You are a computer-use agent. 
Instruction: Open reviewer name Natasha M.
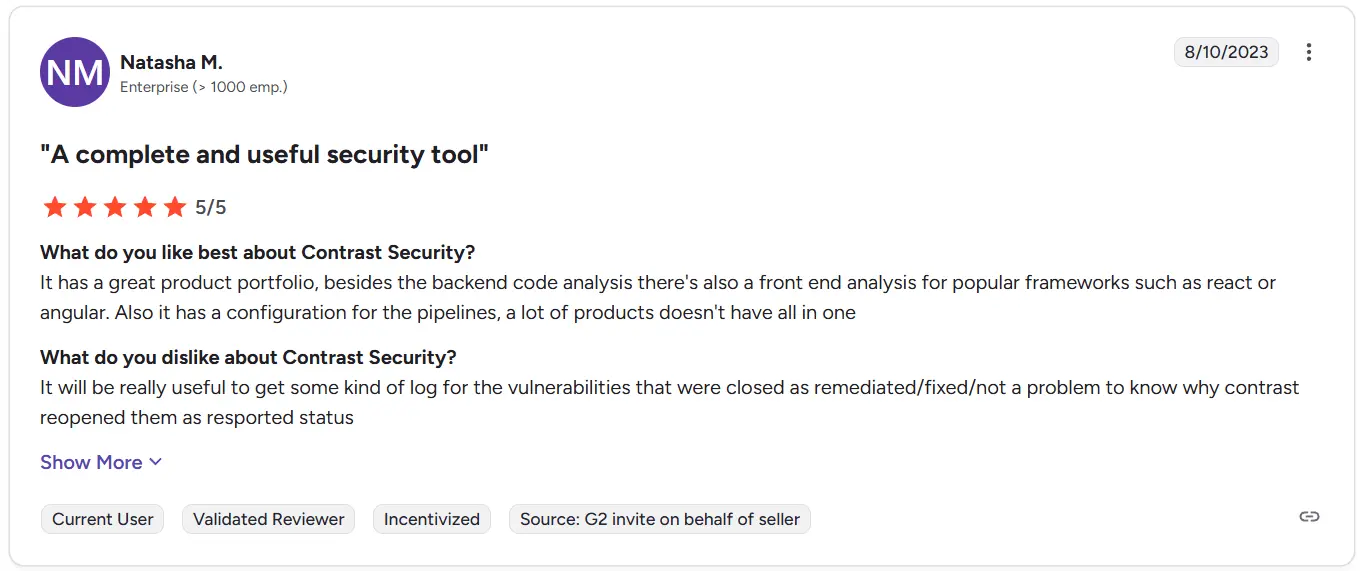(x=171, y=62)
